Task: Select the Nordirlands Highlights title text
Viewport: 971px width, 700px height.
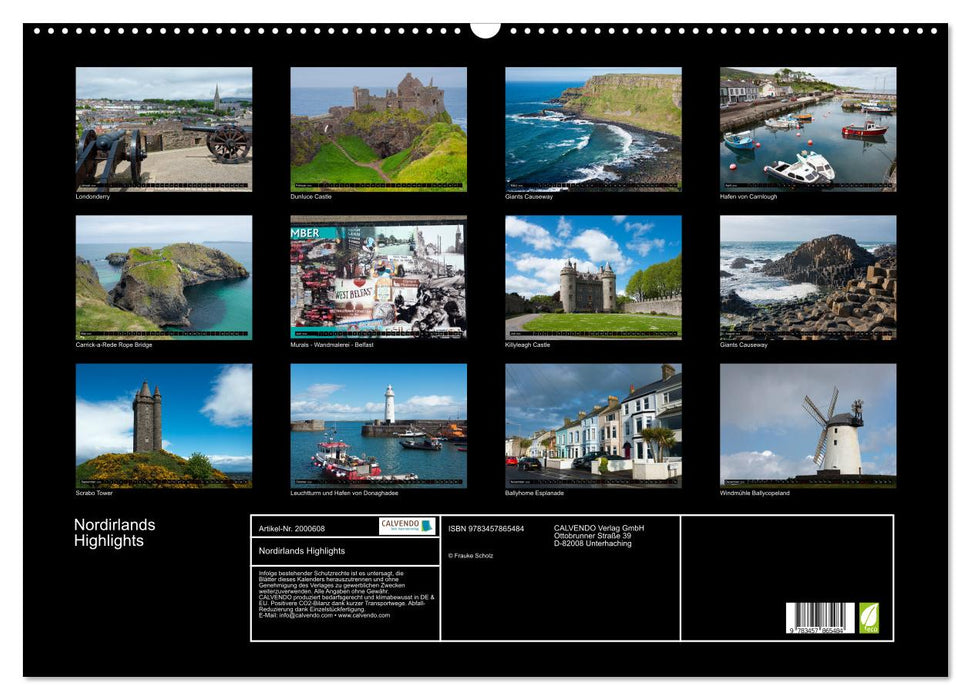Action: pos(113,531)
